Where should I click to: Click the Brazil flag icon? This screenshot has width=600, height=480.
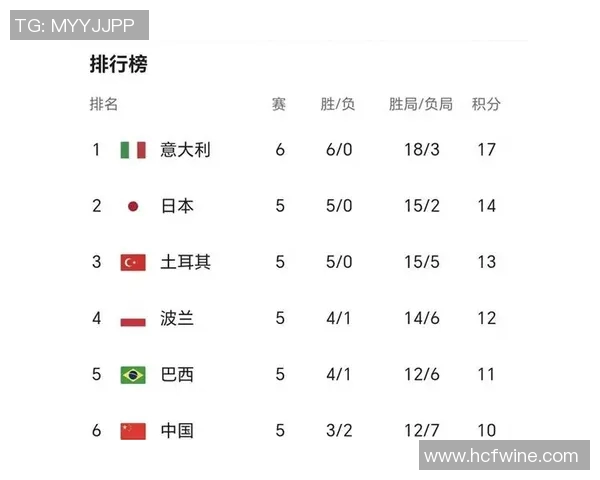(x=132, y=375)
